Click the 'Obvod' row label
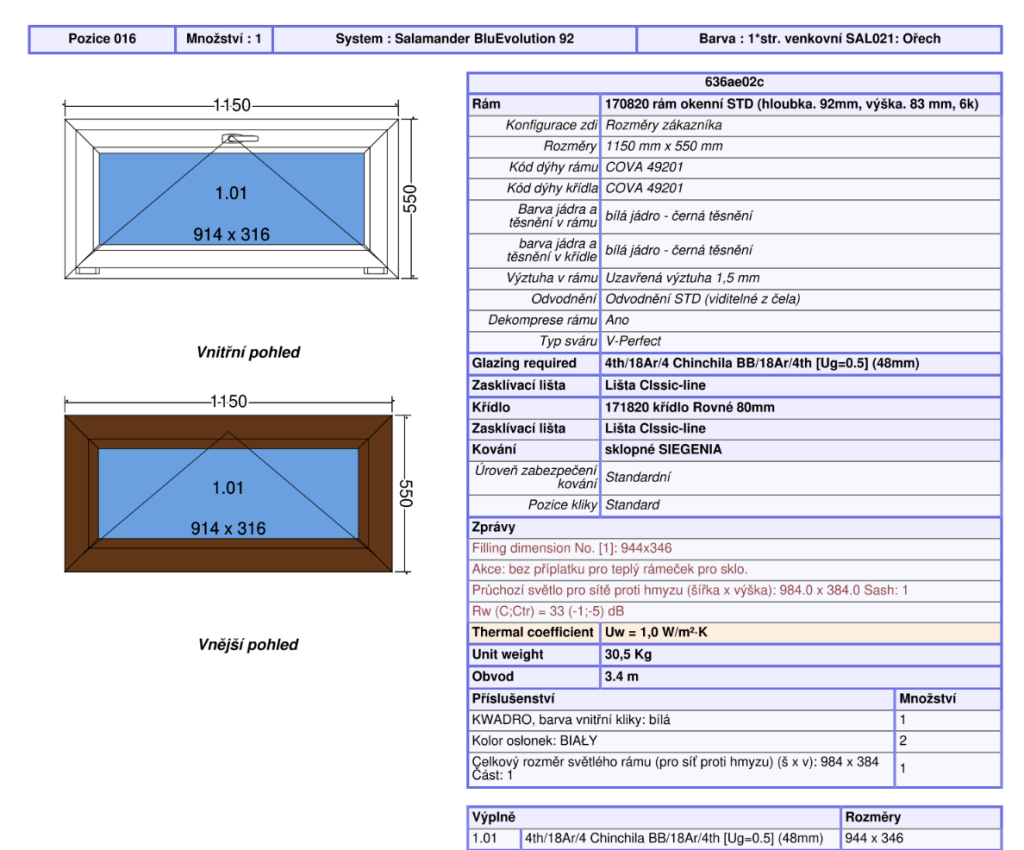Viewport: 1024px width, 850px height. point(492,676)
